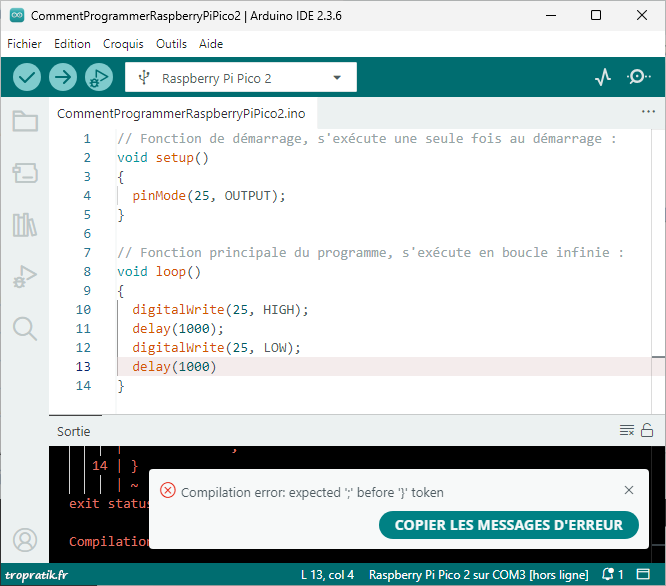The width and height of the screenshot is (666, 586).
Task: Click COPIER LES MESSAGES D'ERREUR button
Action: pos(508,525)
